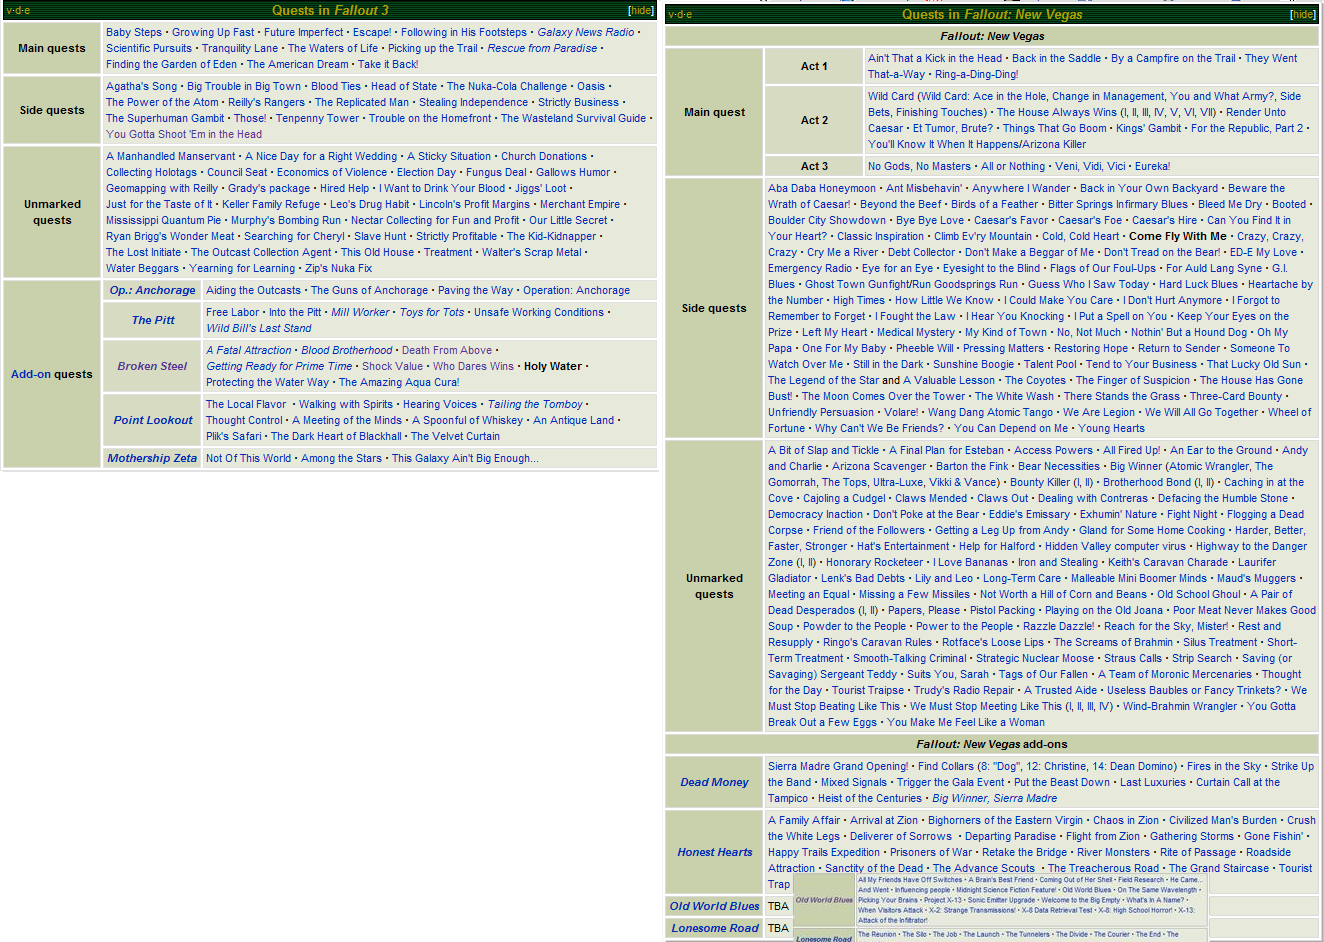
Task: Open No Gods, No Masters link
Action: tap(919, 166)
